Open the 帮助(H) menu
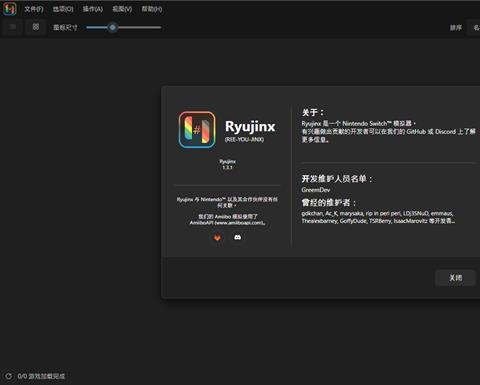The height and width of the screenshot is (385, 480). [152, 9]
